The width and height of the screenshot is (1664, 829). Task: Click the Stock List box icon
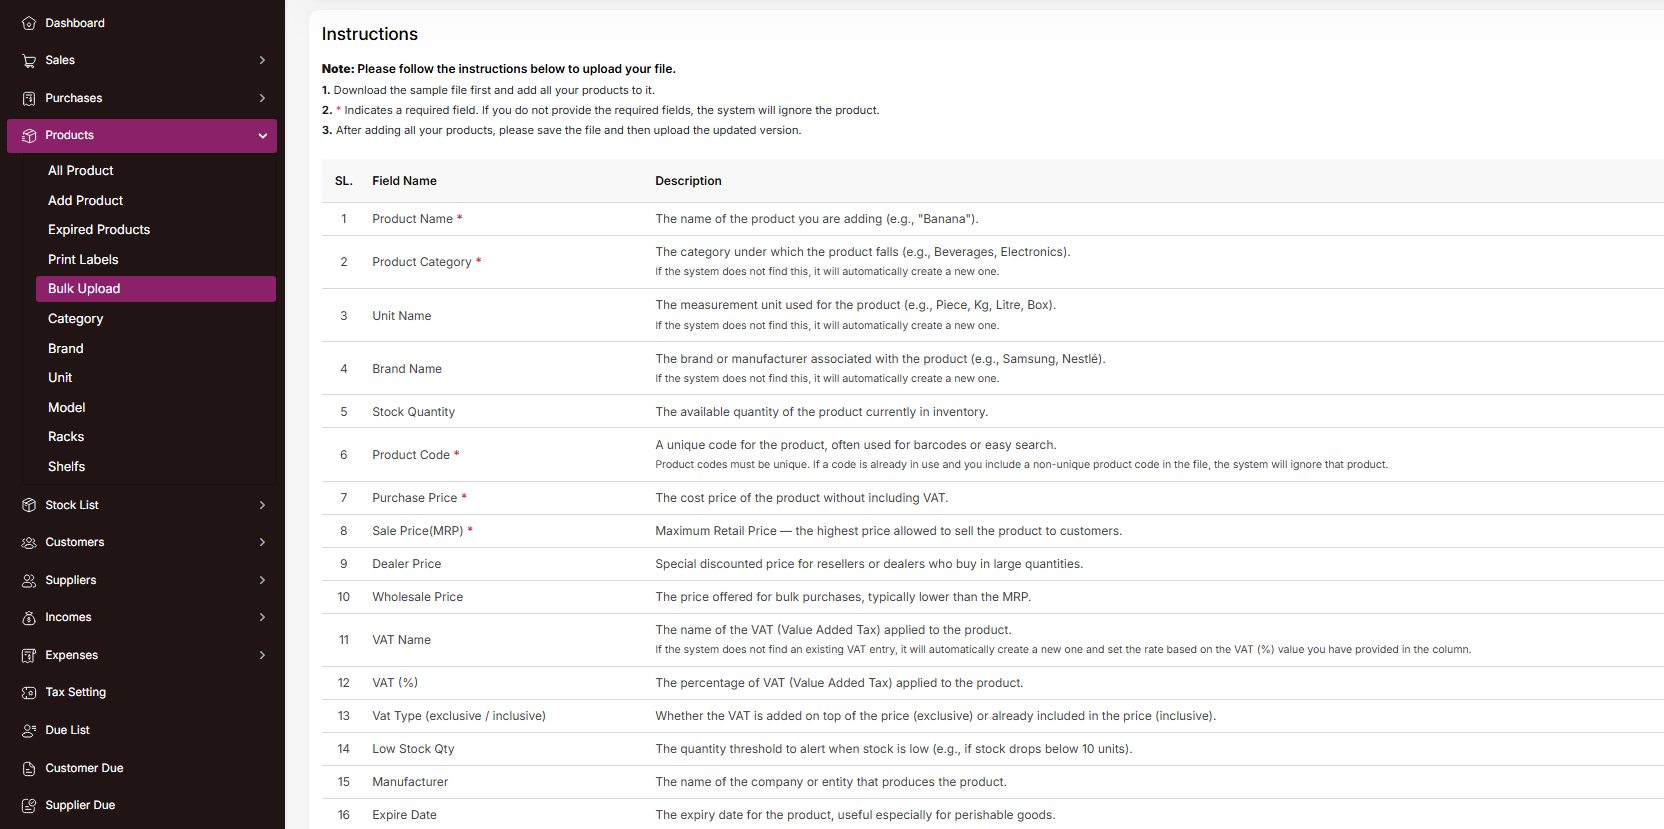point(29,505)
